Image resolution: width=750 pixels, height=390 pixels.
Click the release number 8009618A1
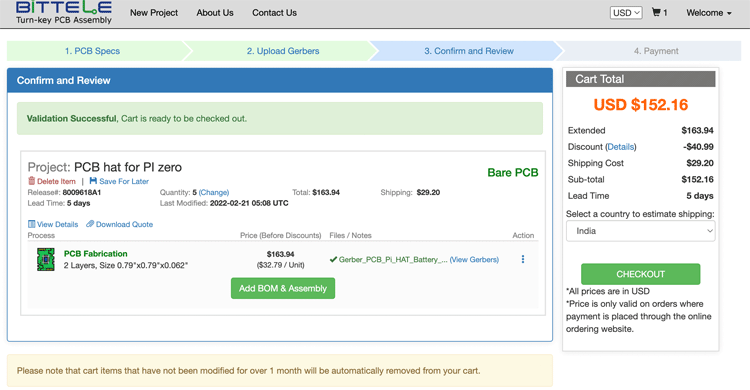click(82, 192)
